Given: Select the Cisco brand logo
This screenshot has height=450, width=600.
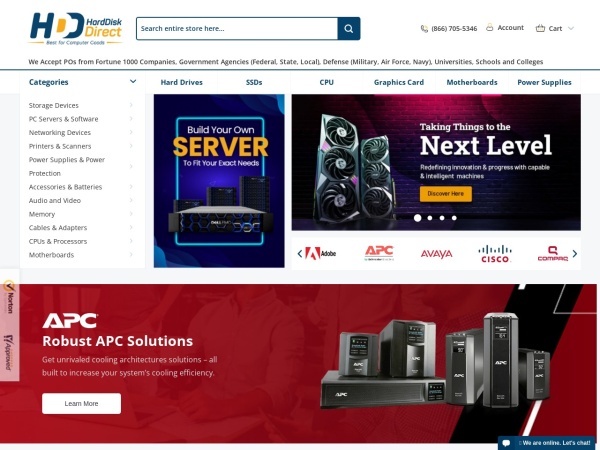Looking at the screenshot, I should tap(494, 254).
